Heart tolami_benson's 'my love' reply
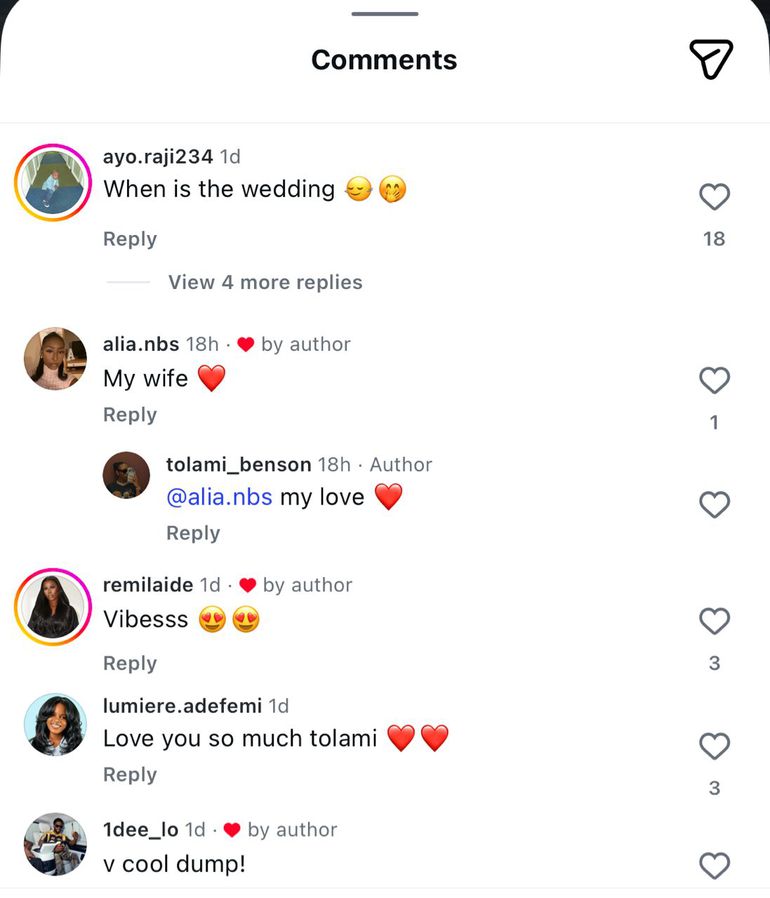This screenshot has width=770, height=898. coord(714,505)
